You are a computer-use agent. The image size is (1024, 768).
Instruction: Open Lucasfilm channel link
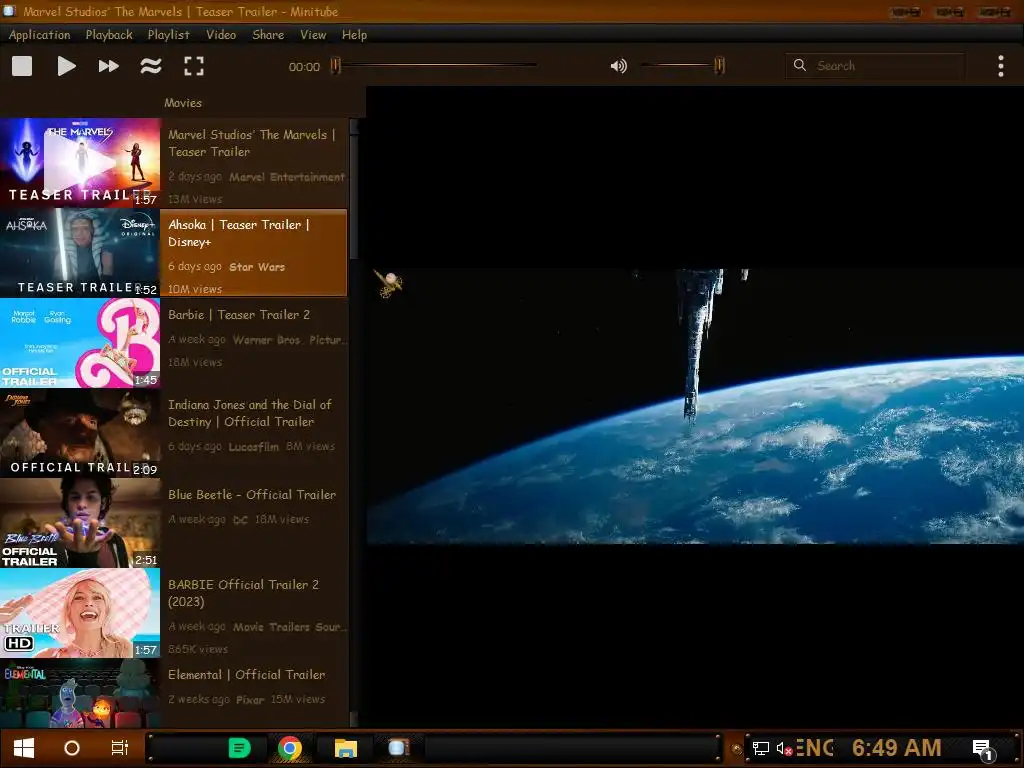pyautogui.click(x=253, y=447)
